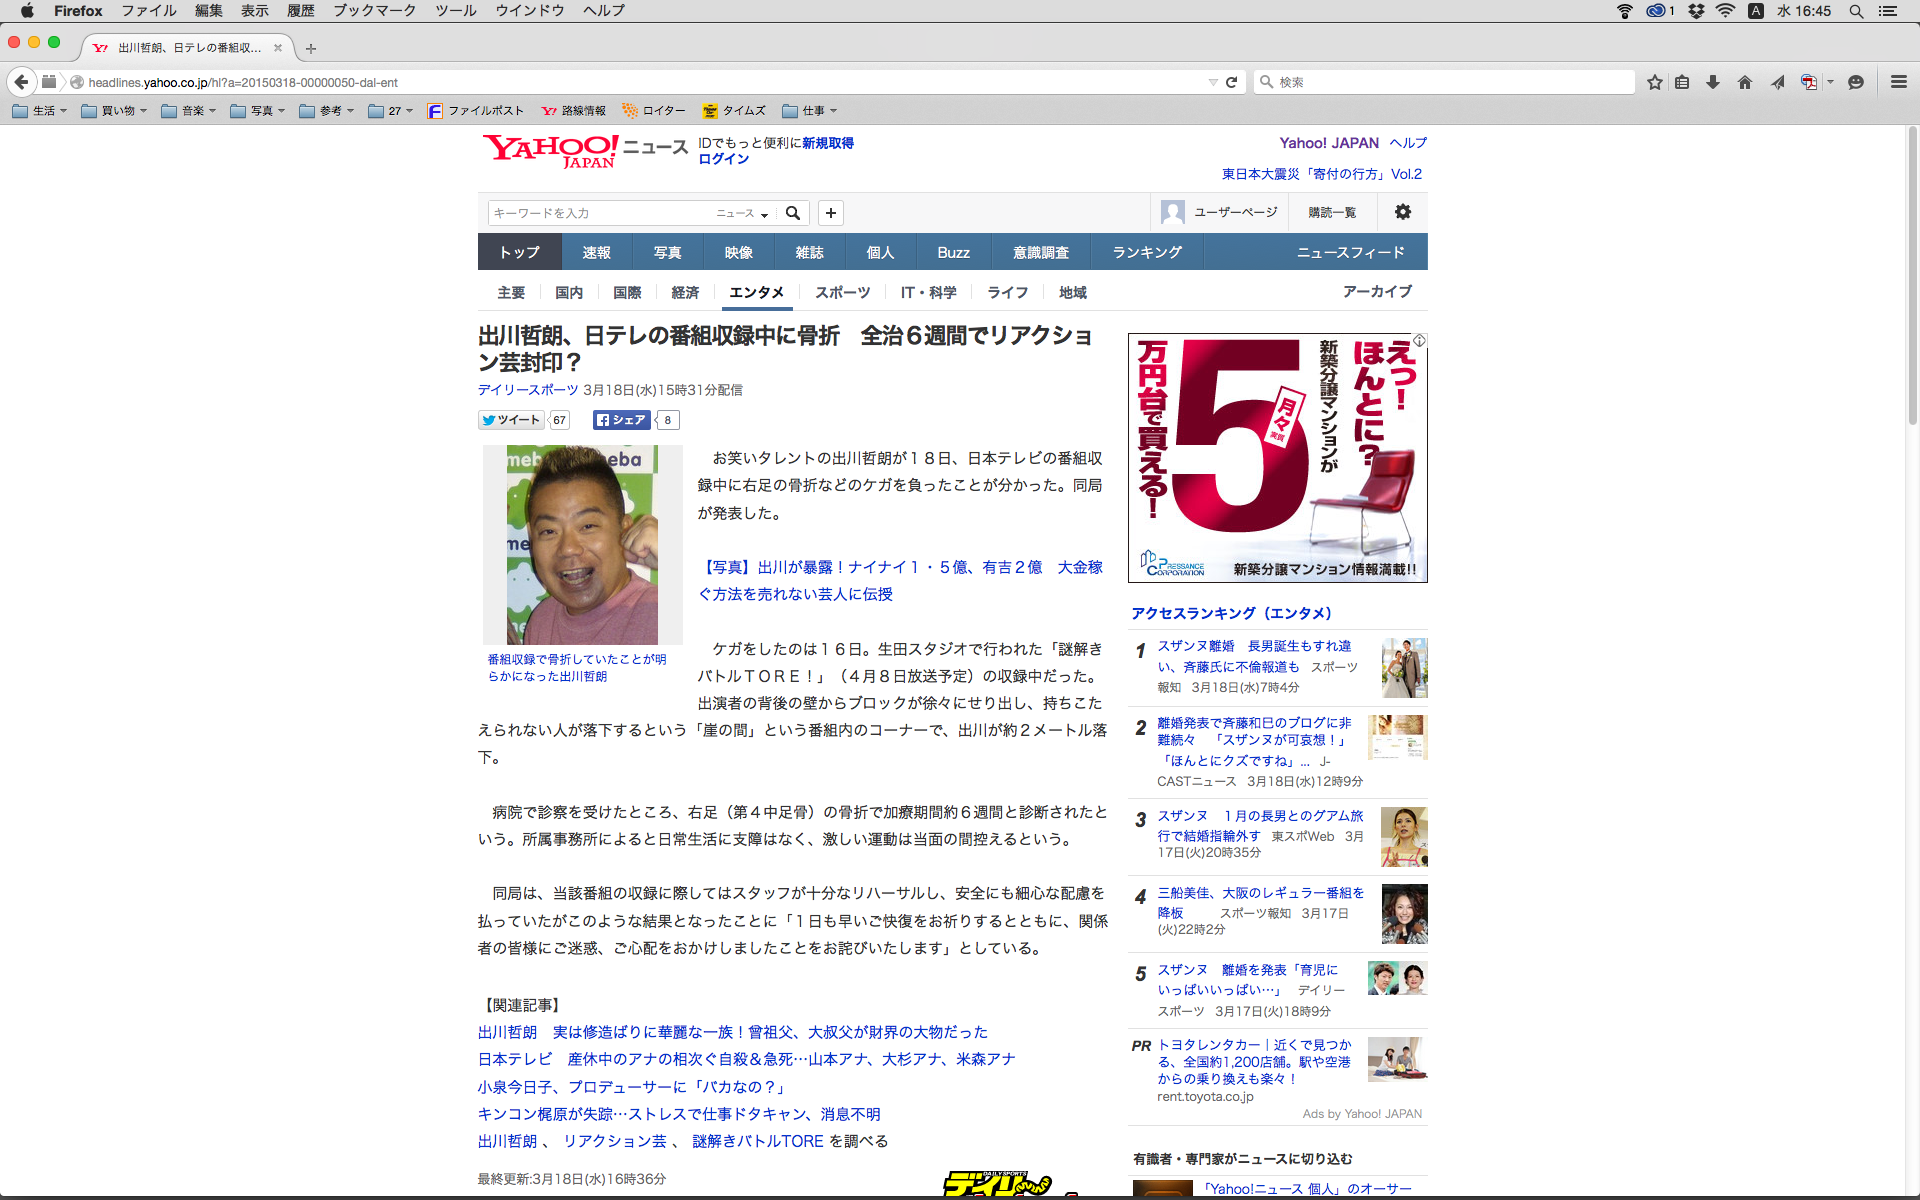Click the keyword input field キーワードを入力
Viewport: 1920px width, 1200px height.
tap(600, 213)
